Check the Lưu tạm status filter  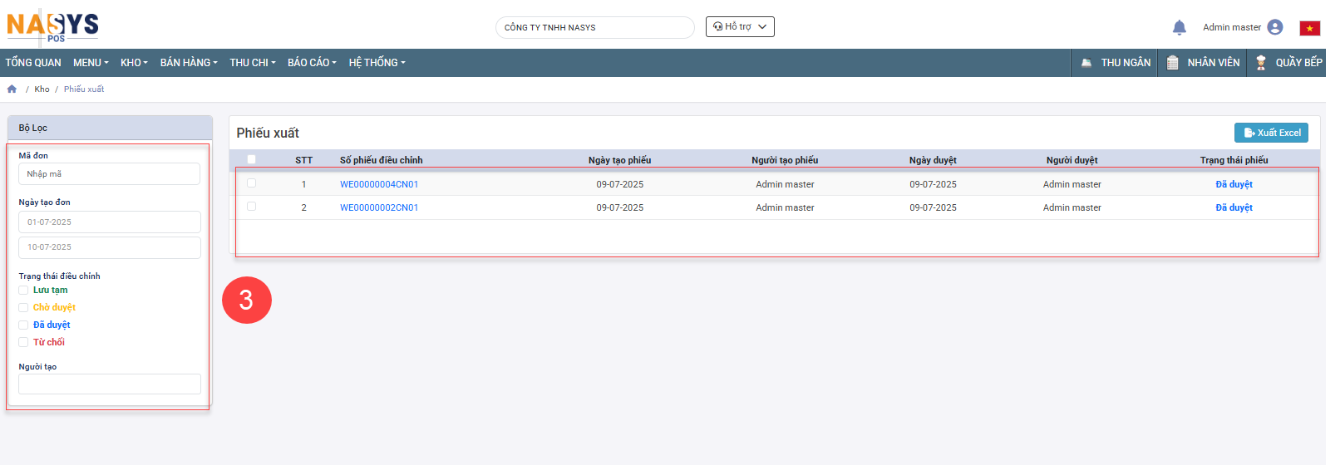pos(24,290)
